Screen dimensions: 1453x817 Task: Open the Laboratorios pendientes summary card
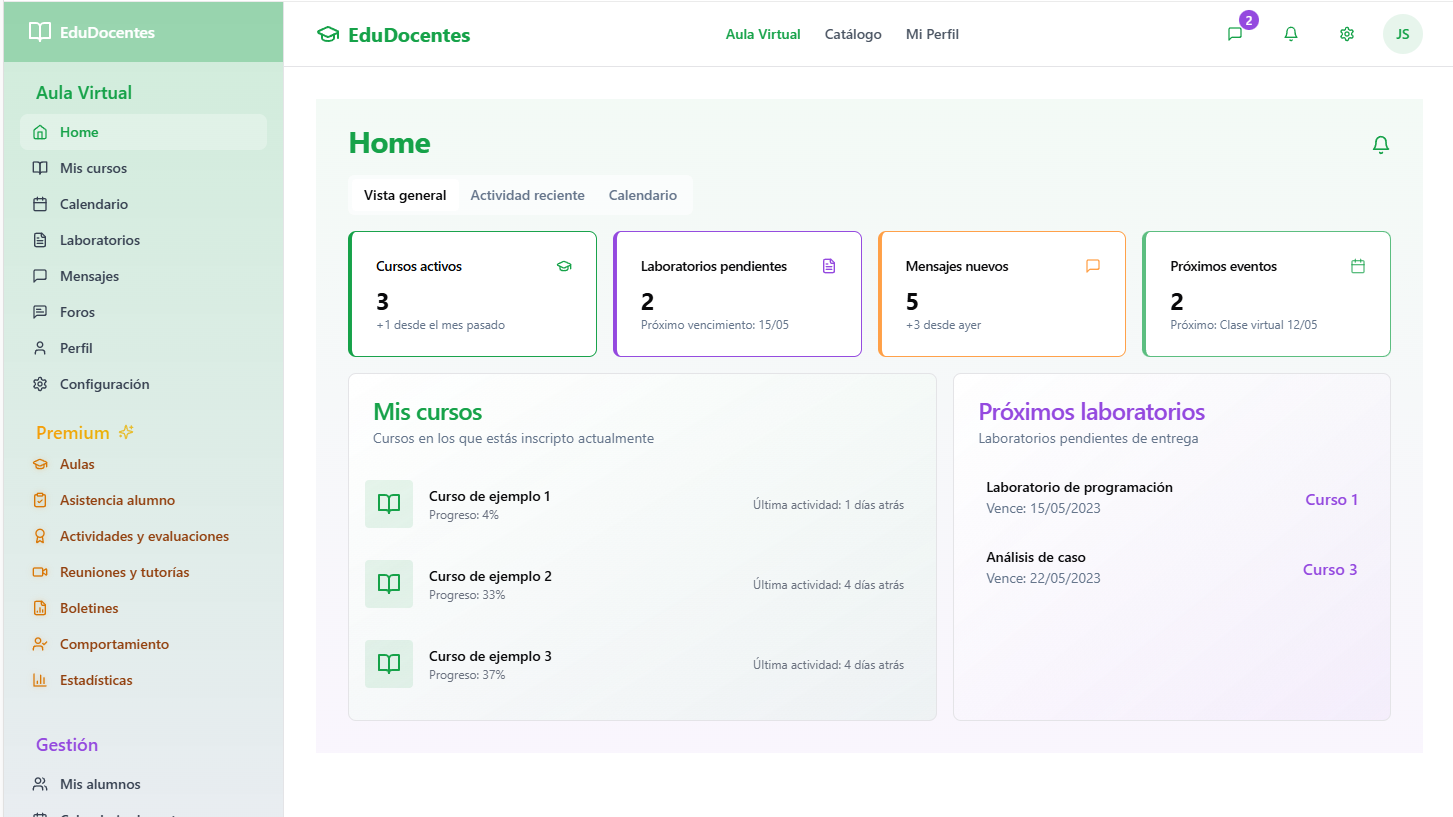click(737, 293)
